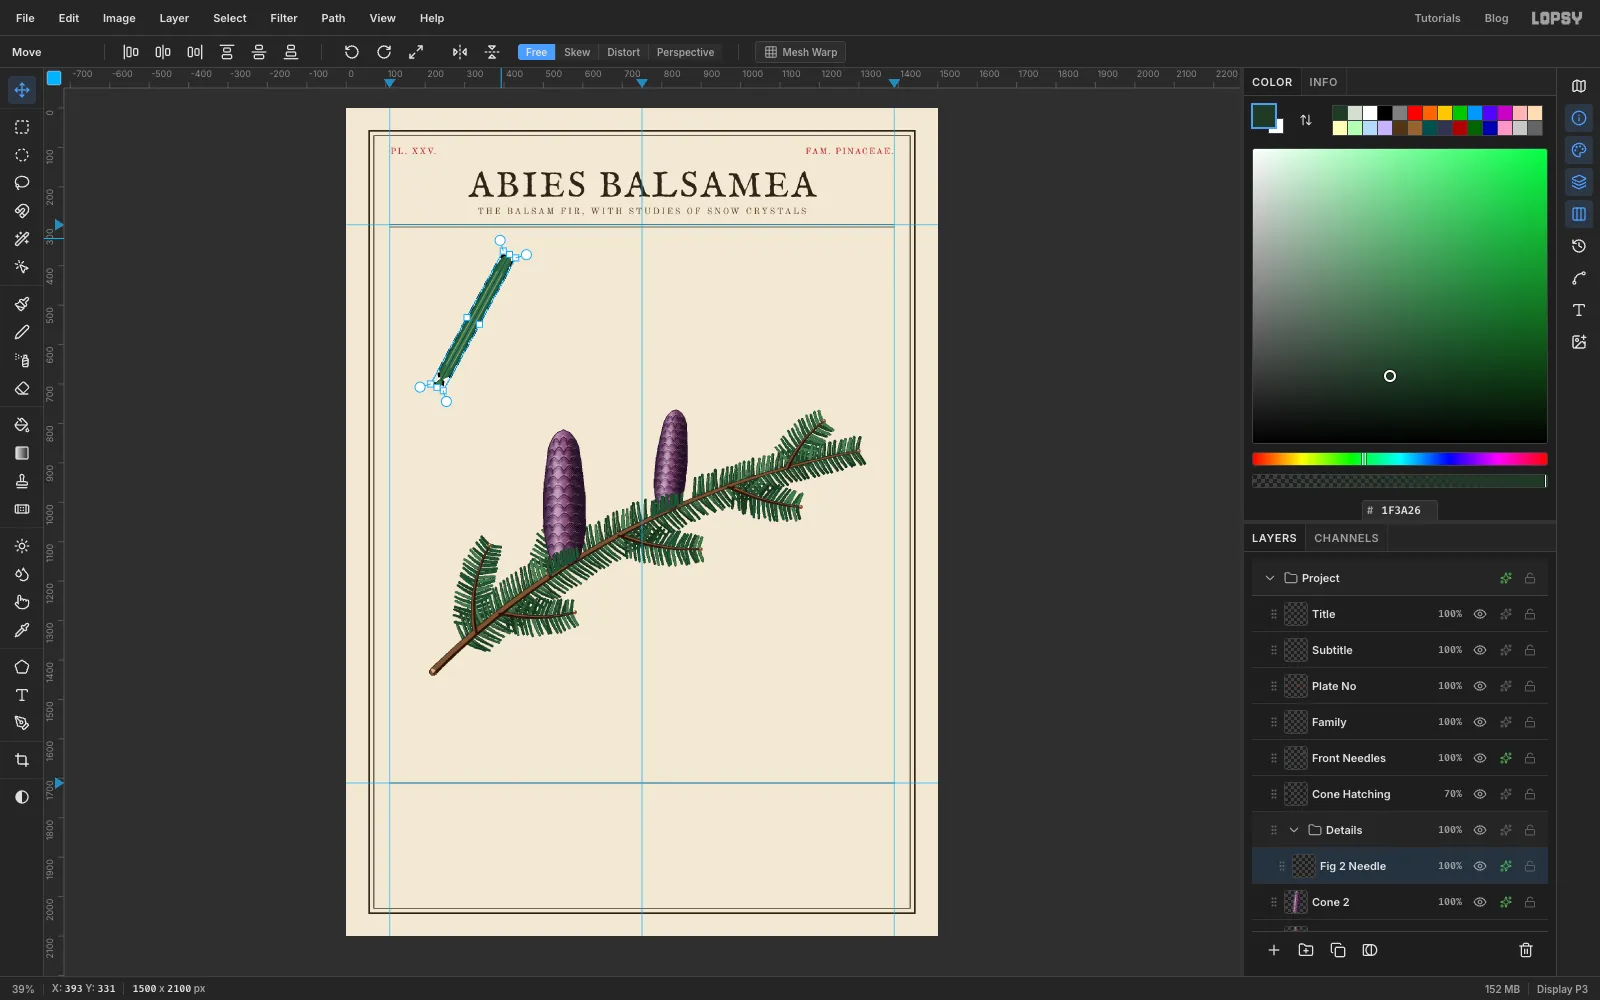Select the Magic Wand tool

tap(22, 239)
